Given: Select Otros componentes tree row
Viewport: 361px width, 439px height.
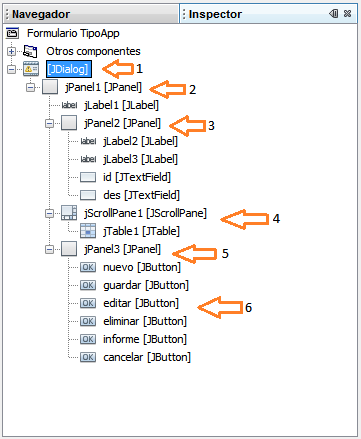Looking at the screenshot, I should coord(93,51).
